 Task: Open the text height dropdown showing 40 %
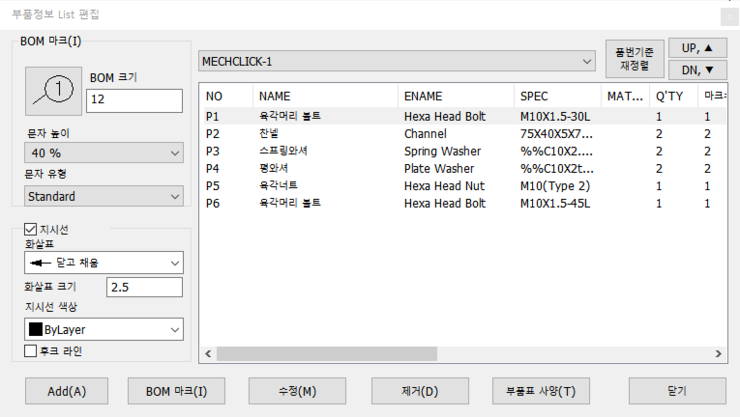104,153
